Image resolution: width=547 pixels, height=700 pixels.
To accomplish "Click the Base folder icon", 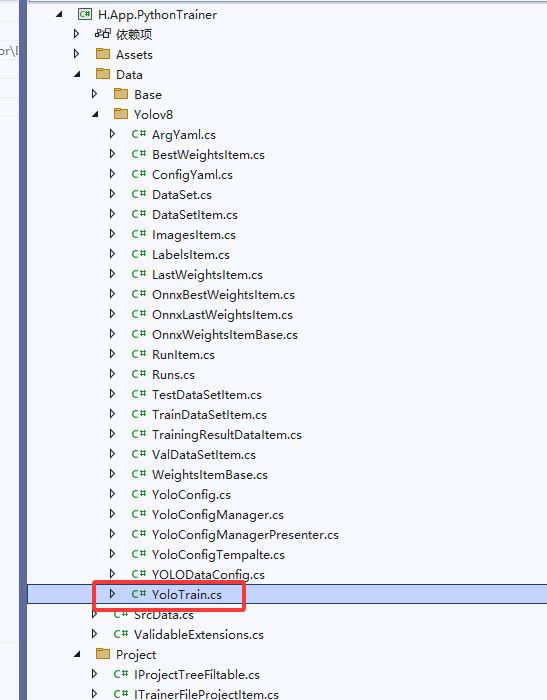I will 121,94.
